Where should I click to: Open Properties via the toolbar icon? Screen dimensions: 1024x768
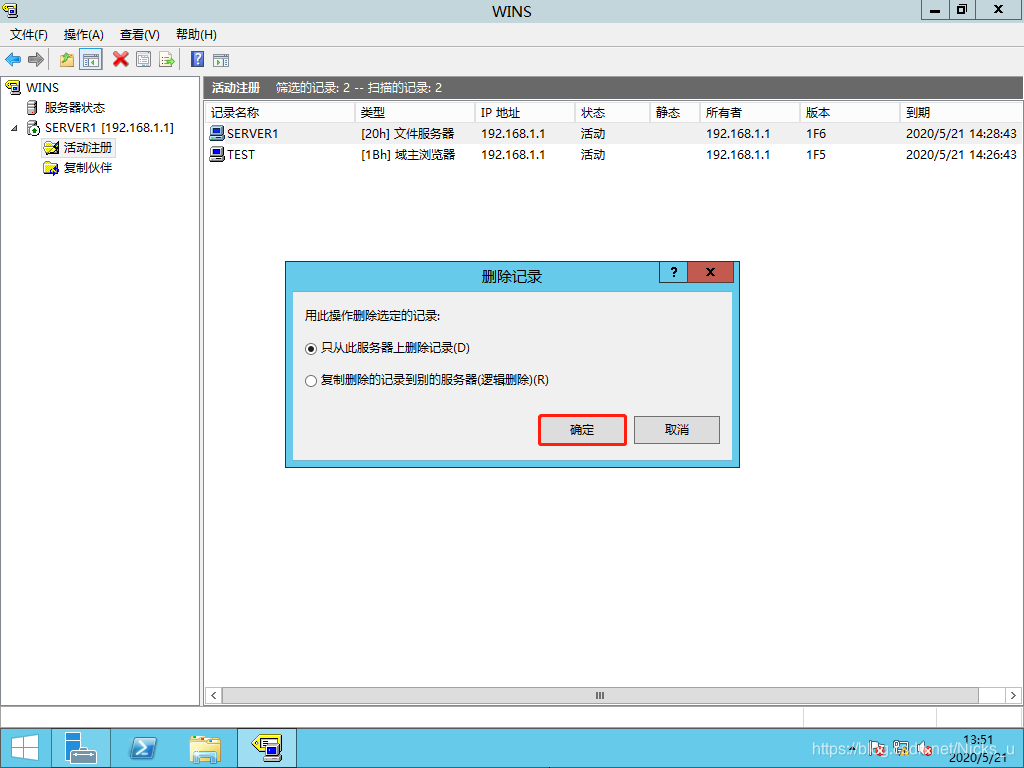tap(144, 60)
